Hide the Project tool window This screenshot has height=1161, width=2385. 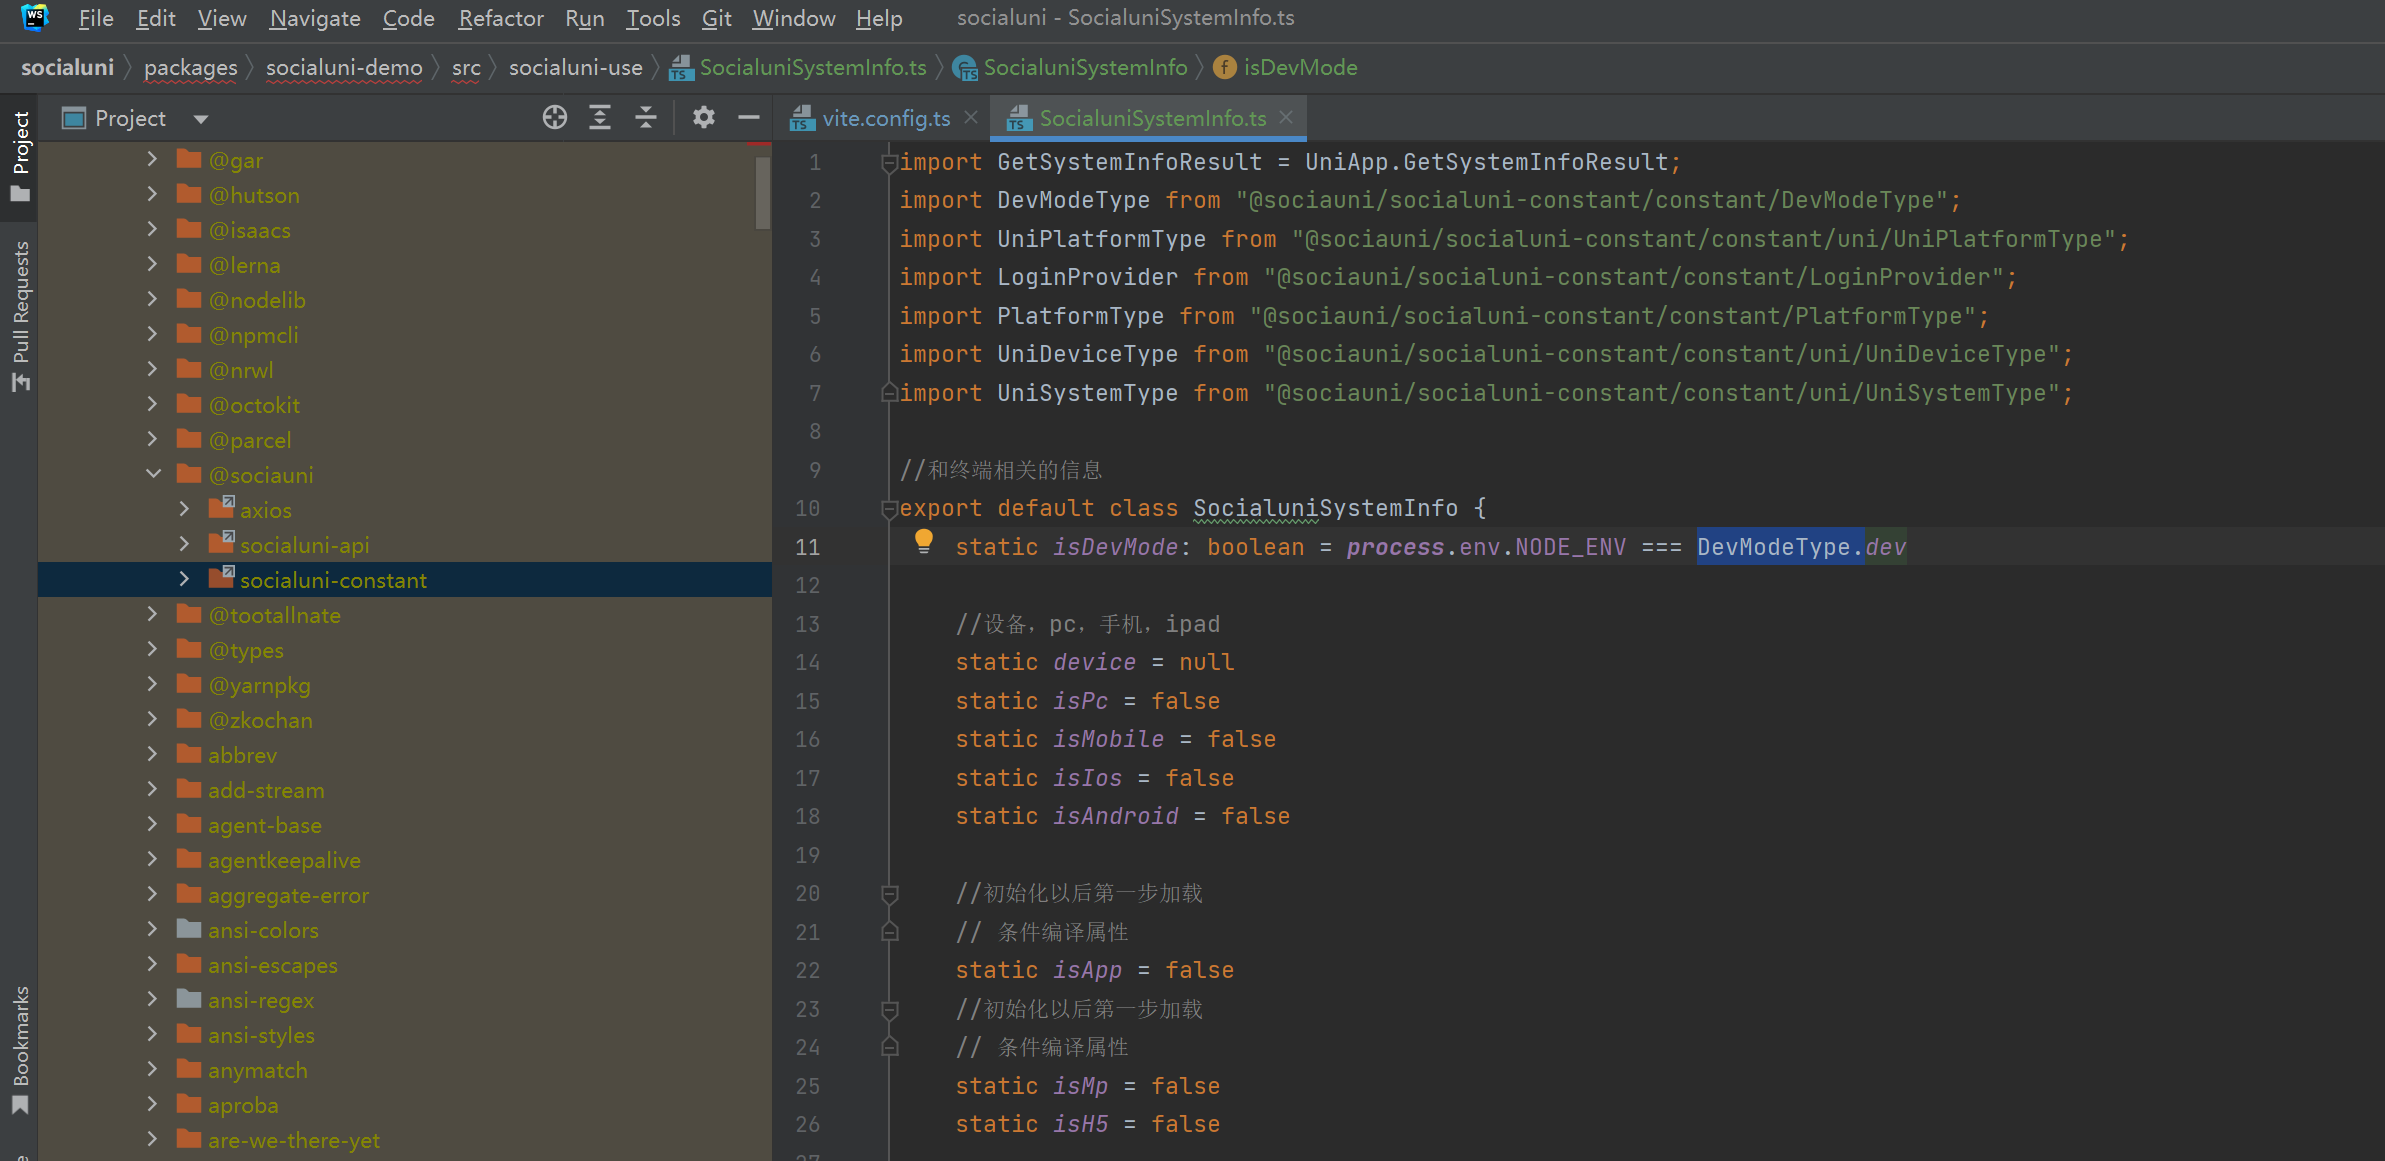749,117
